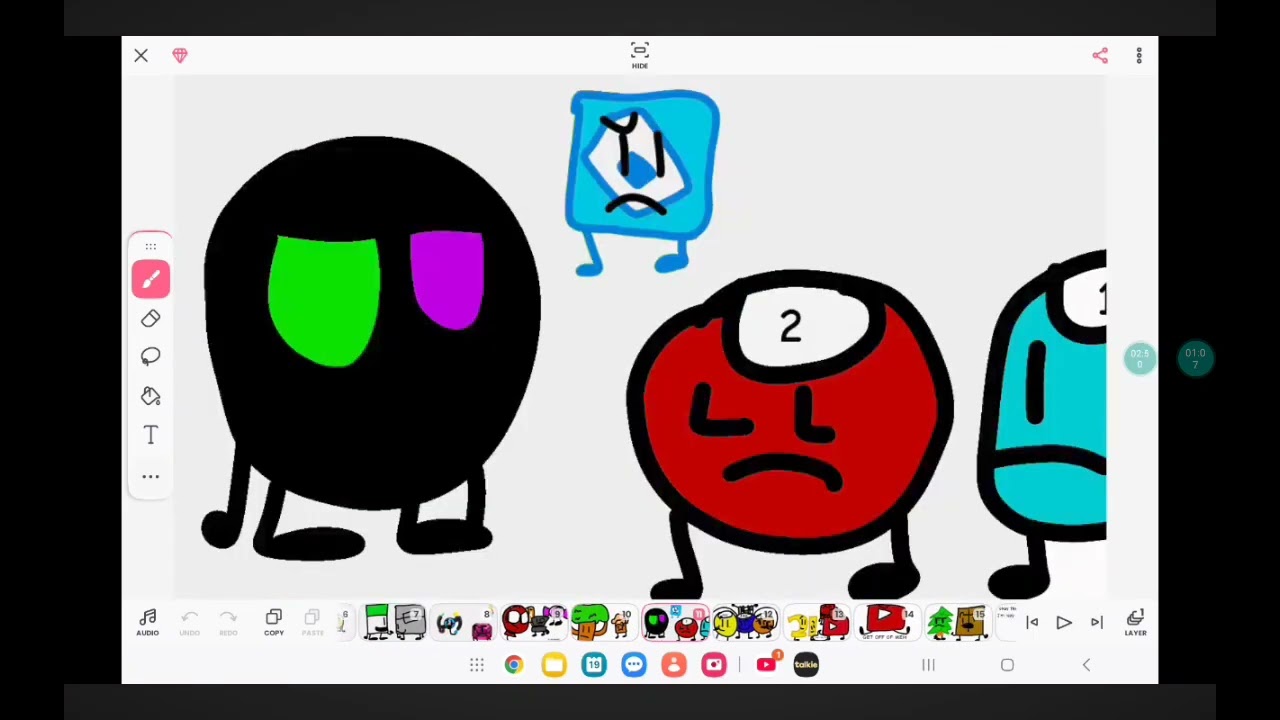Open the Calendar app icon
The image size is (1280, 720).
tap(594, 665)
